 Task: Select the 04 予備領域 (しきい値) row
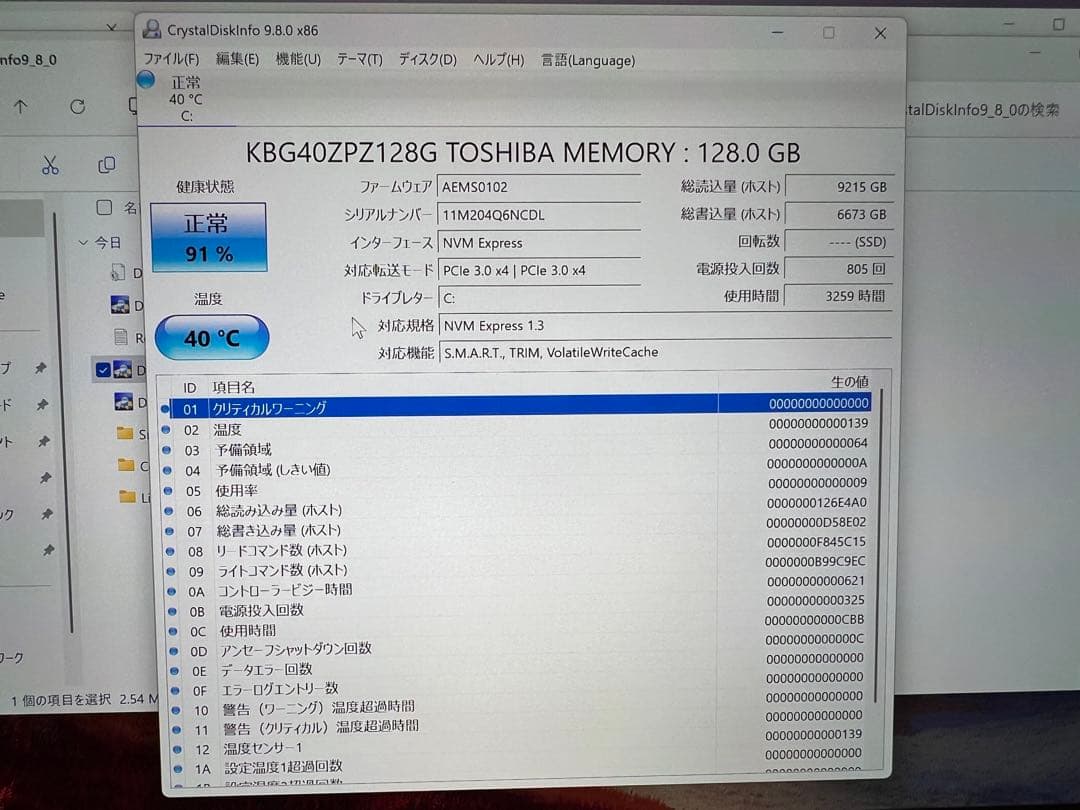[x=517, y=469]
